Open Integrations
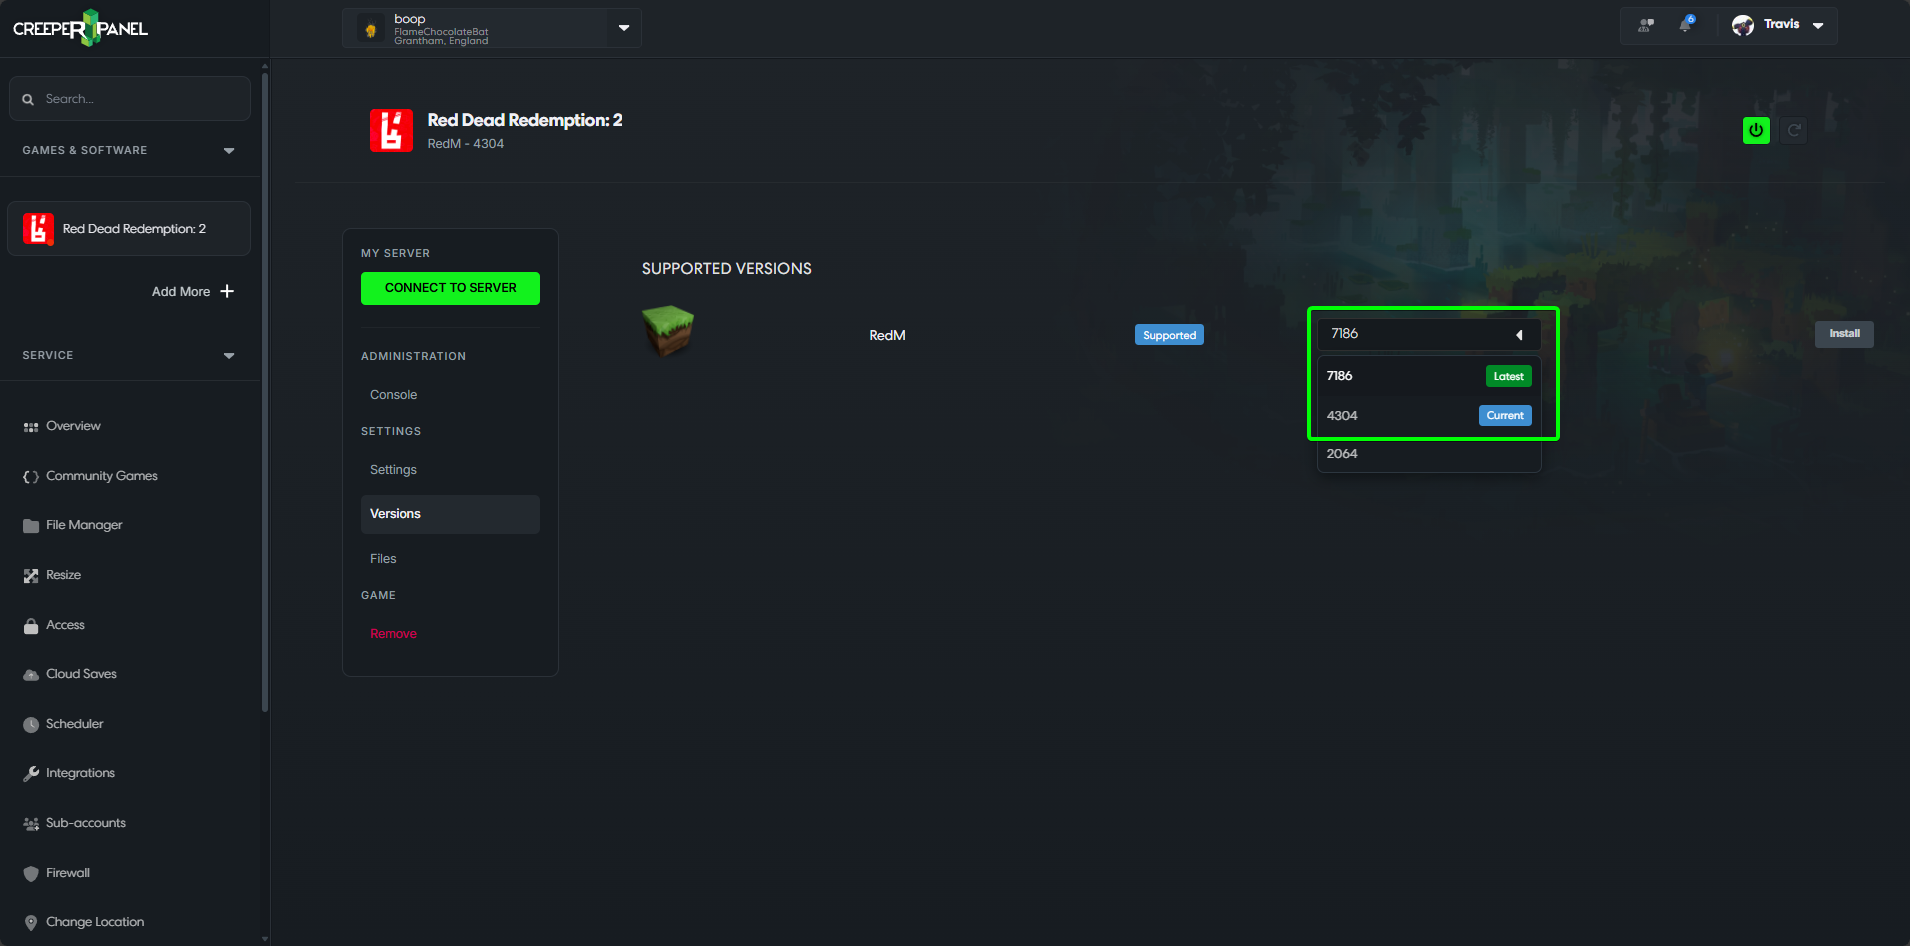The height and width of the screenshot is (946, 1910). click(x=80, y=773)
